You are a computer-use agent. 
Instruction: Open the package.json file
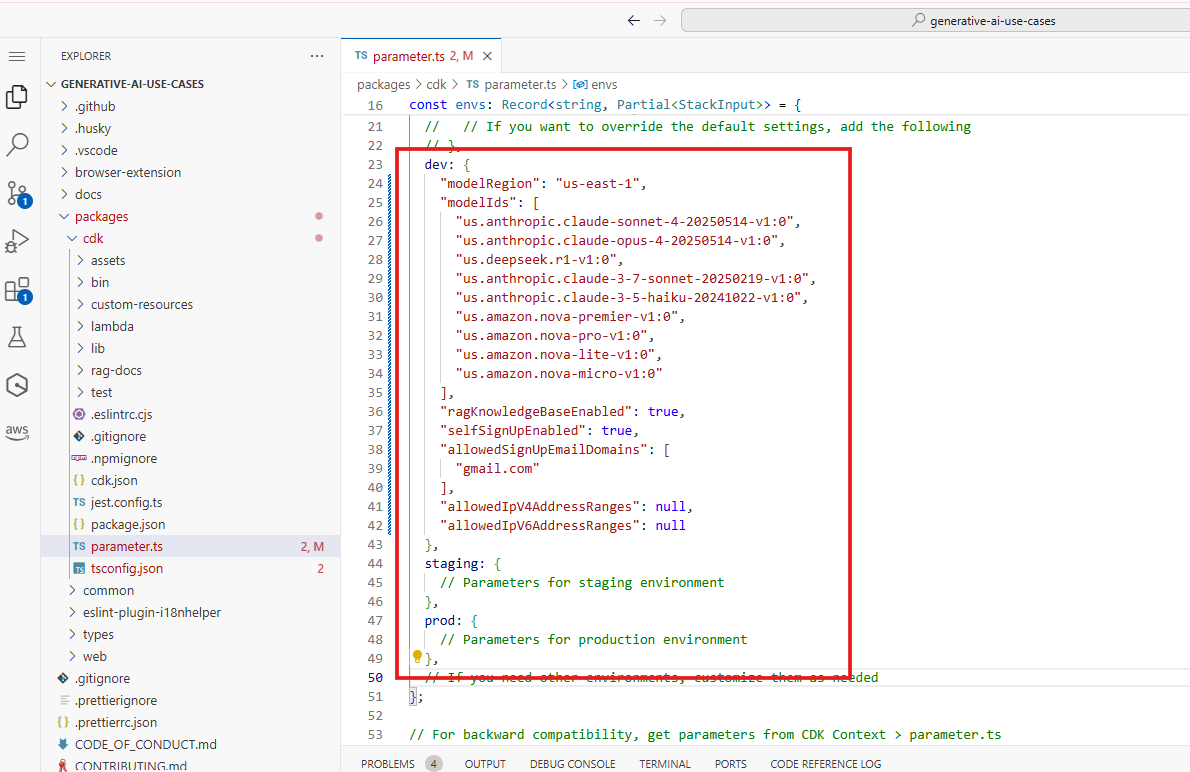coord(190,525)
